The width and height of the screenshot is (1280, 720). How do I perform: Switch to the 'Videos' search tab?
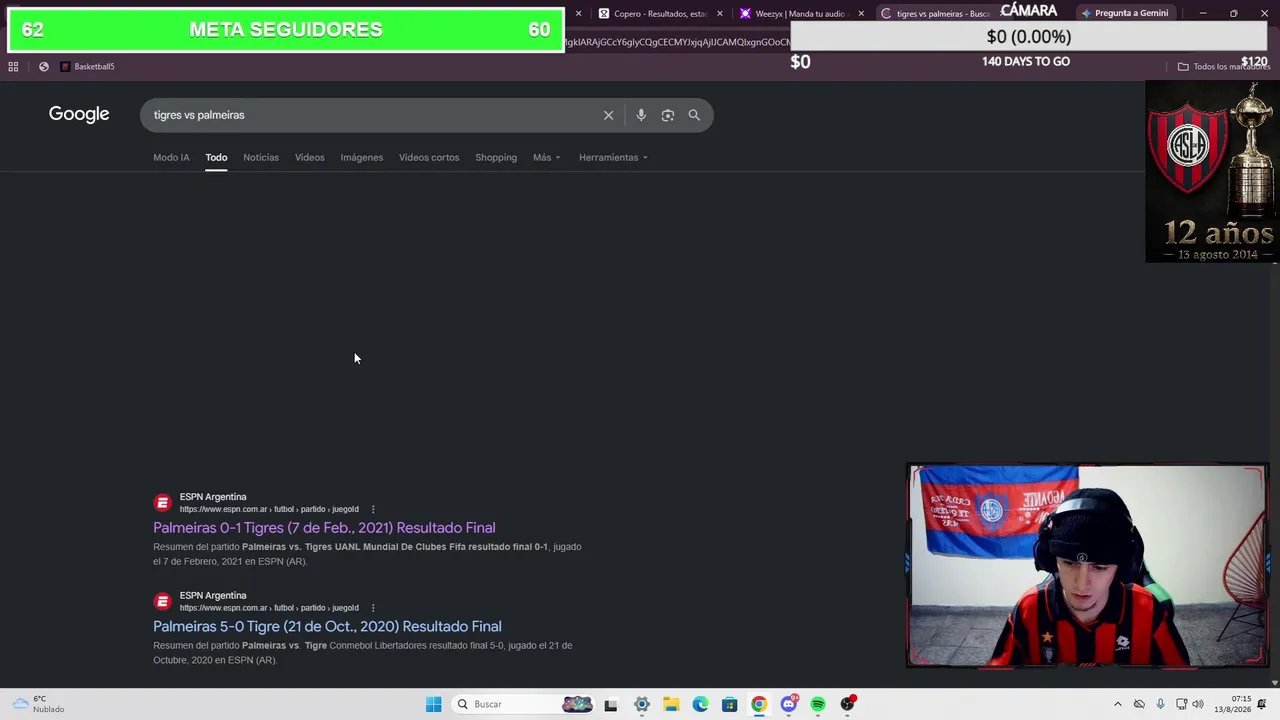310,158
